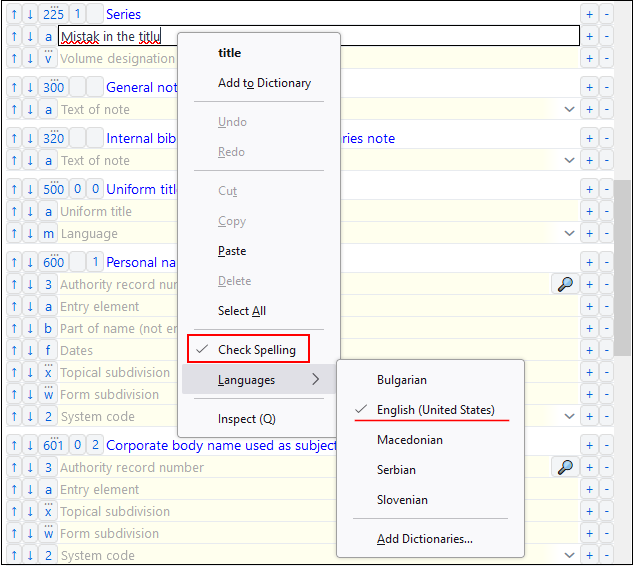This screenshot has width=634, height=566.
Task: Add a new 500 Uniform title field
Action: click(x=589, y=189)
